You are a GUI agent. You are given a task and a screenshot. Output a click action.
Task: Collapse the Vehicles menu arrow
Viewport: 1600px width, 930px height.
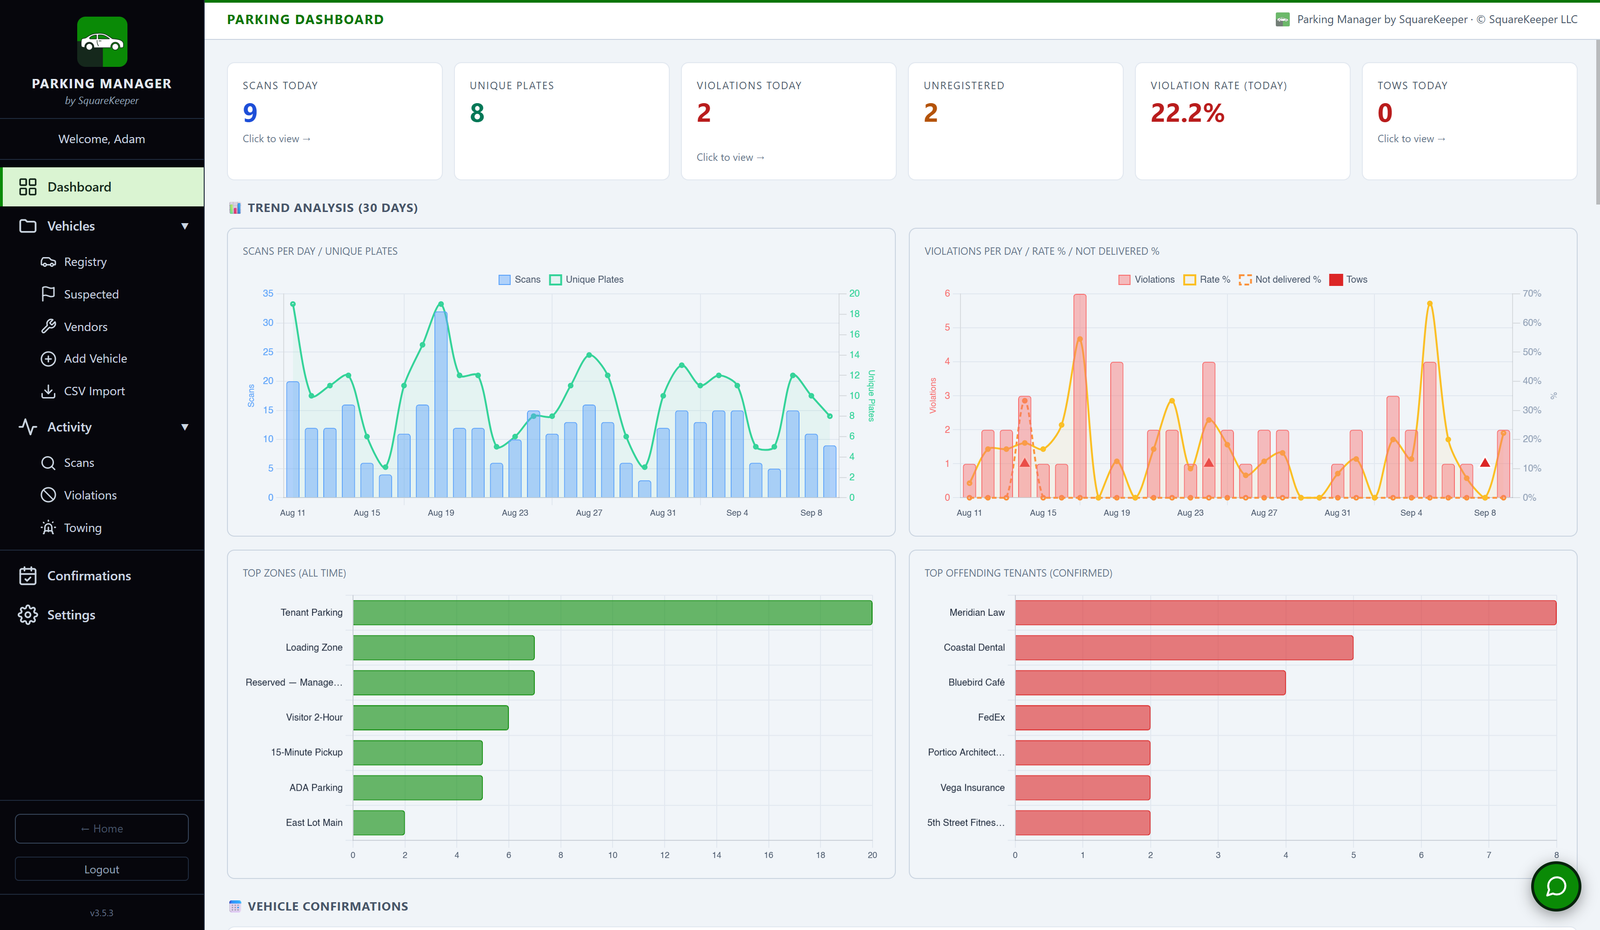click(185, 226)
